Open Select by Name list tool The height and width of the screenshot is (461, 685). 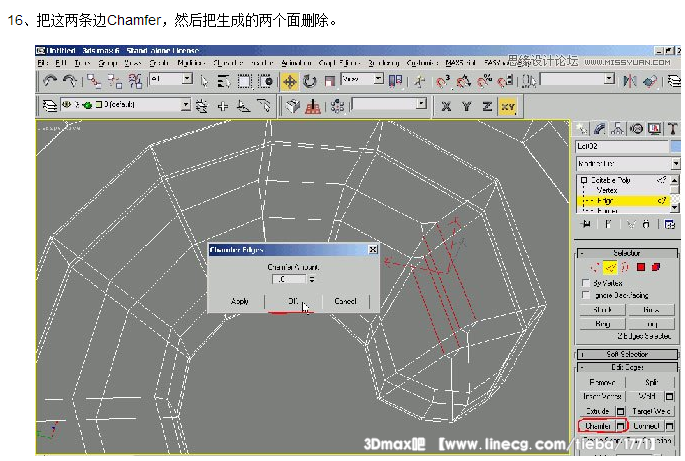point(224,81)
